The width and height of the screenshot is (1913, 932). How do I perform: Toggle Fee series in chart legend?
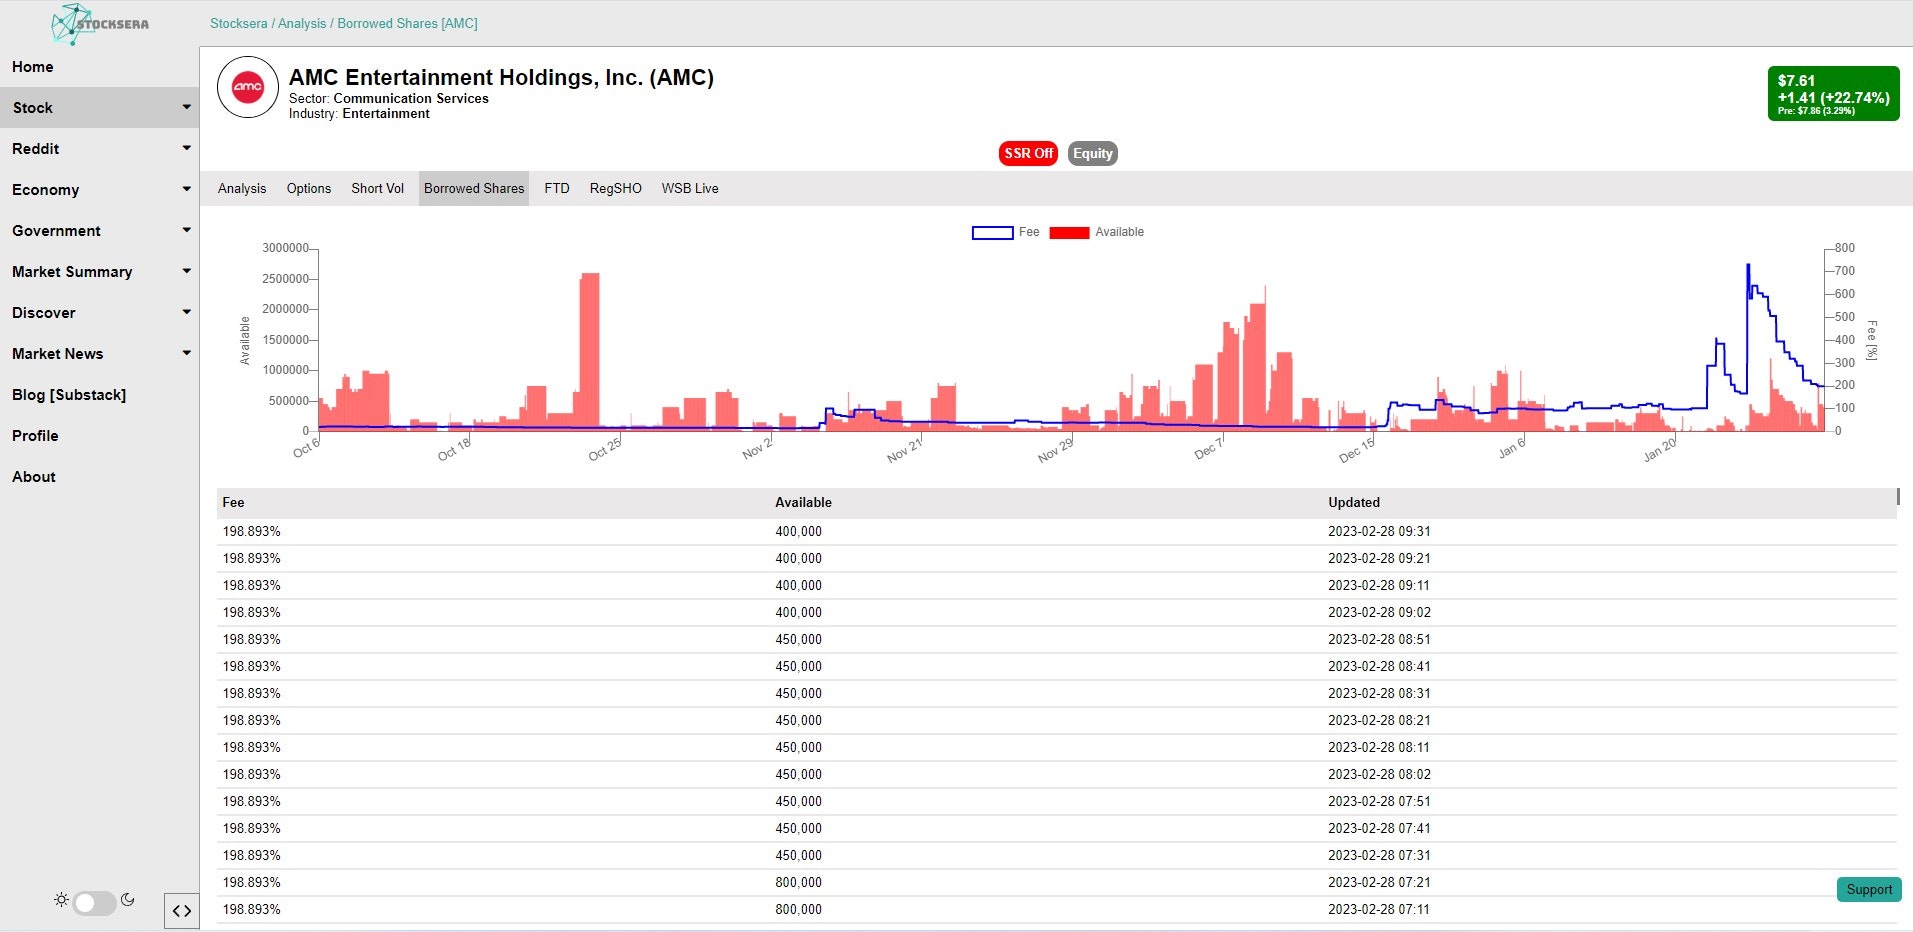(x=1006, y=232)
